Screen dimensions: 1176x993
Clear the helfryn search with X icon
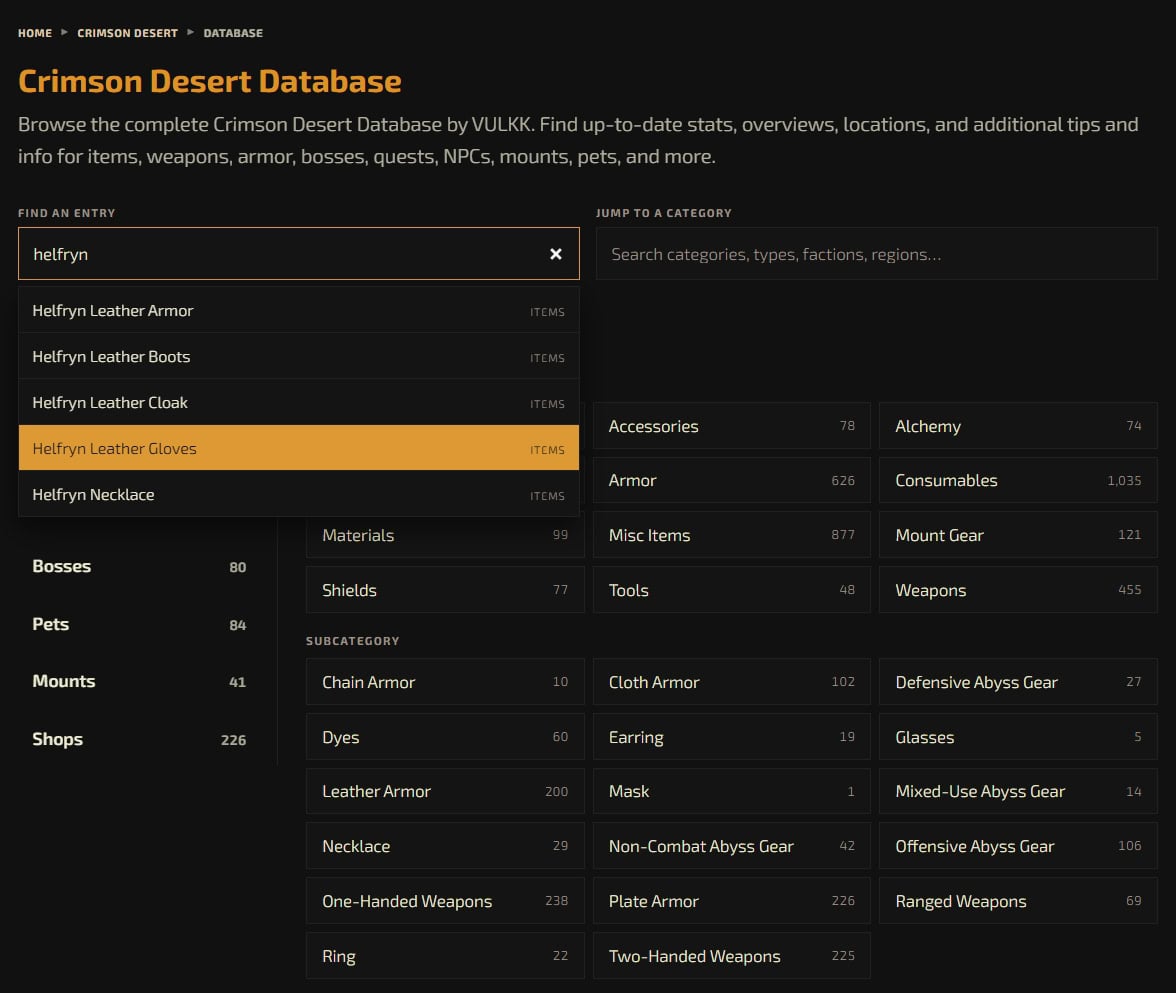click(x=556, y=254)
